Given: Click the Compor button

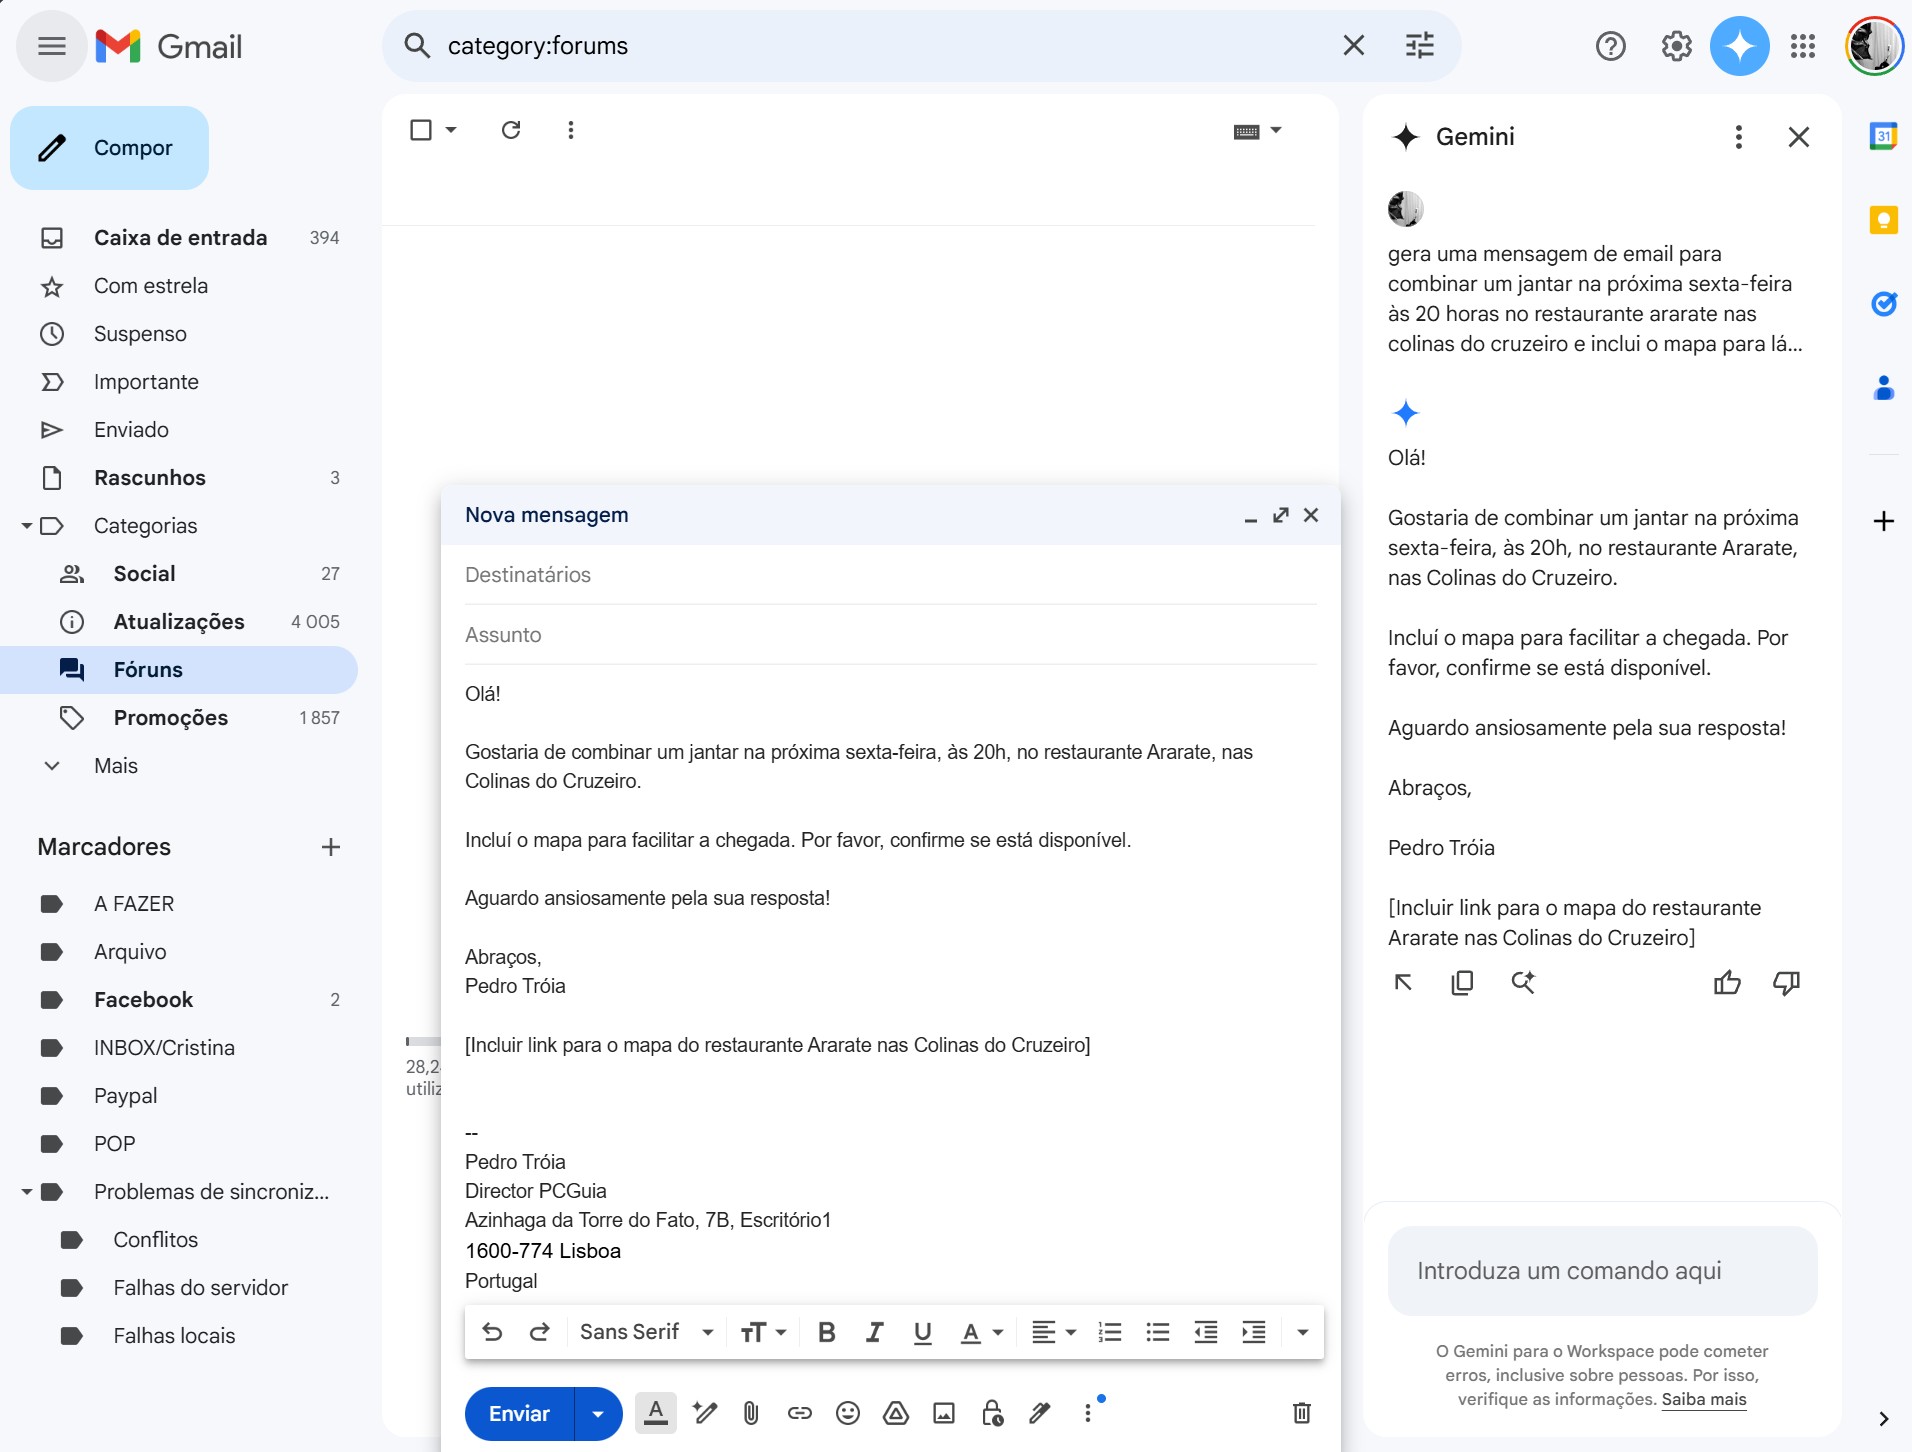Looking at the screenshot, I should point(109,148).
